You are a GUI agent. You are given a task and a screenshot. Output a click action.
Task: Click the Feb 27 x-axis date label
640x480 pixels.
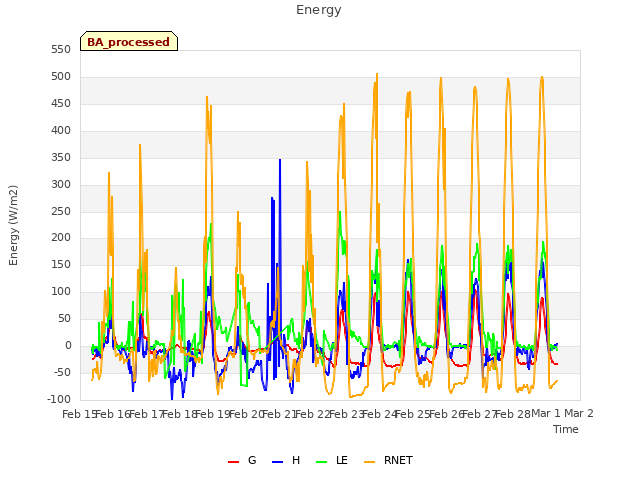480,414
